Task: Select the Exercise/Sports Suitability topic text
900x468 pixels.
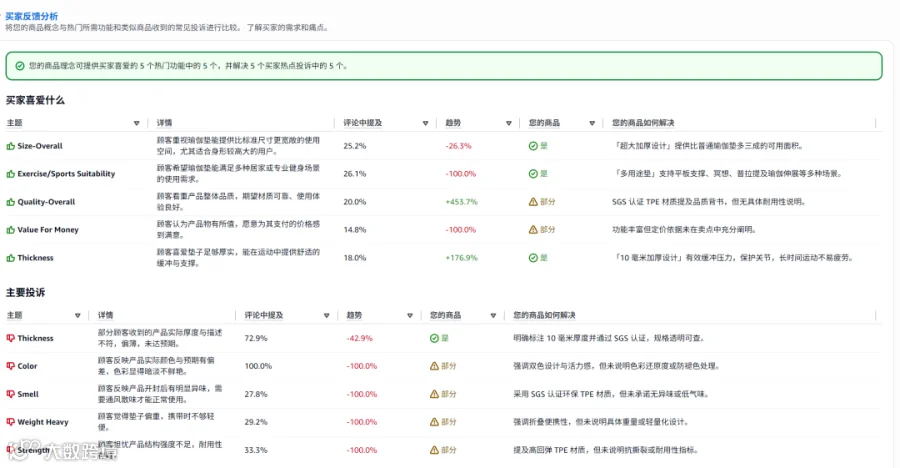Action: (66, 174)
